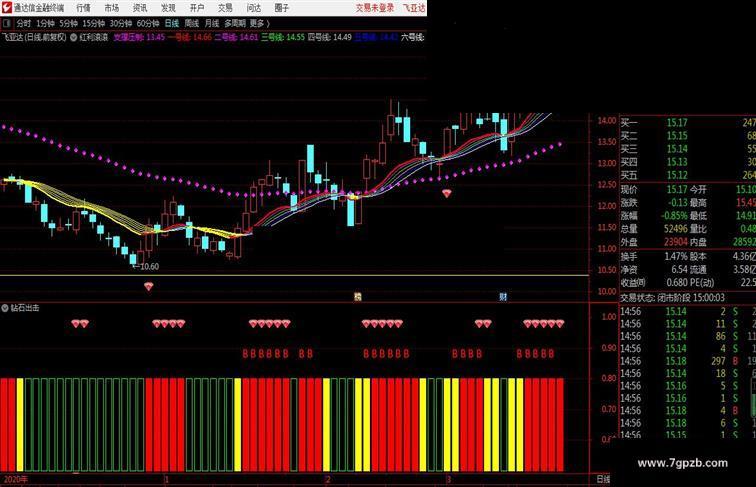756x487 pixels.
Task: Click the 三号线 14.55 indicator value
Action: coord(283,37)
